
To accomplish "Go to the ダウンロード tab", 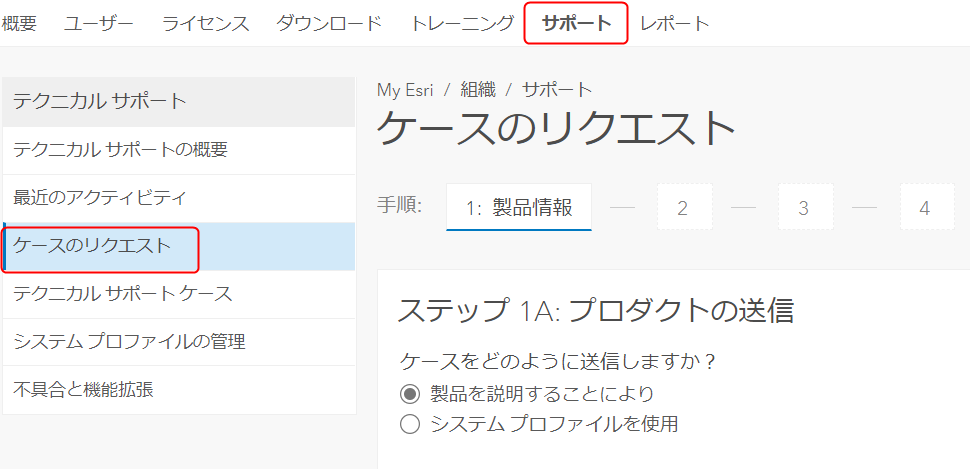I will click(329, 24).
